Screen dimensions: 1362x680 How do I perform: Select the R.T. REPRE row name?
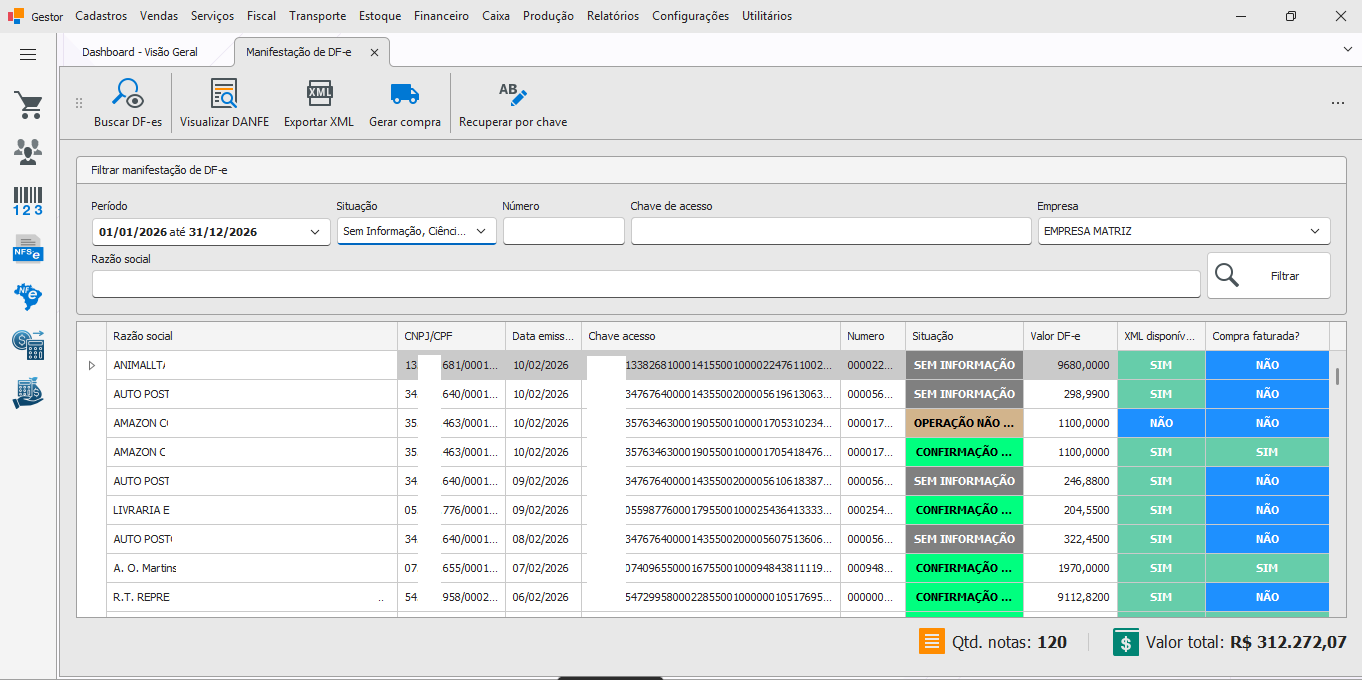(x=251, y=597)
